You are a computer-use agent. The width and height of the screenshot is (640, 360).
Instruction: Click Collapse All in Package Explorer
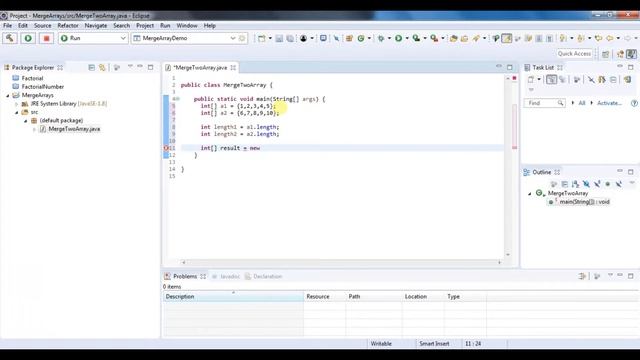click(x=91, y=67)
